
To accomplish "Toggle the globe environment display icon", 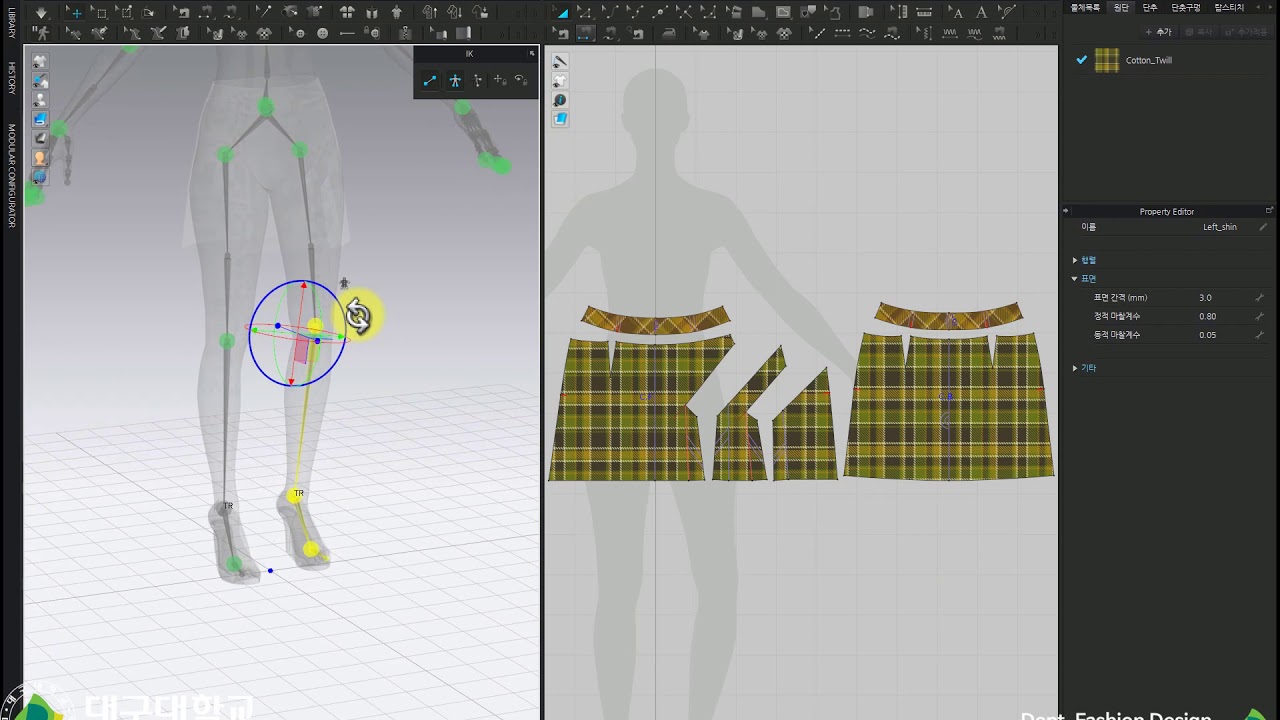I will coord(40,177).
